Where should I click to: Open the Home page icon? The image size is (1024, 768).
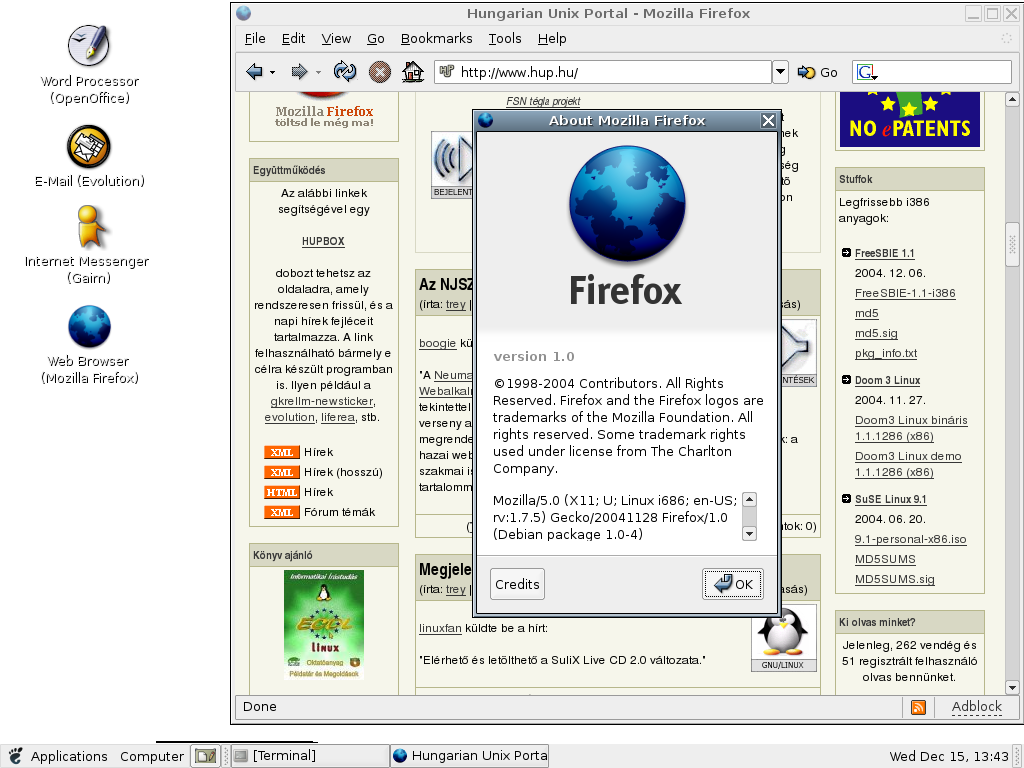[x=413, y=71]
